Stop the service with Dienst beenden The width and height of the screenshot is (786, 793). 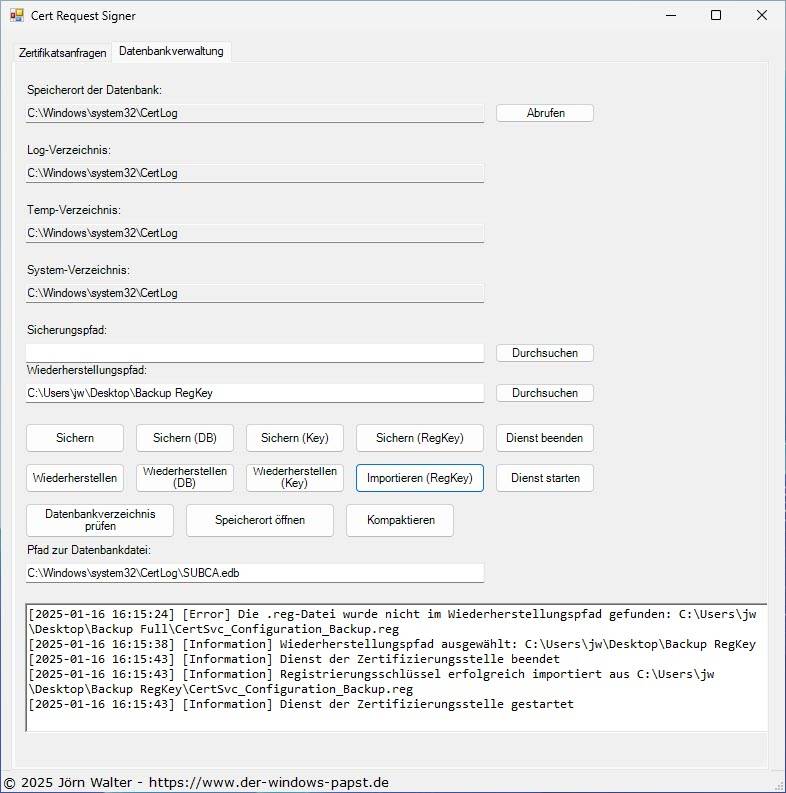[x=544, y=438]
